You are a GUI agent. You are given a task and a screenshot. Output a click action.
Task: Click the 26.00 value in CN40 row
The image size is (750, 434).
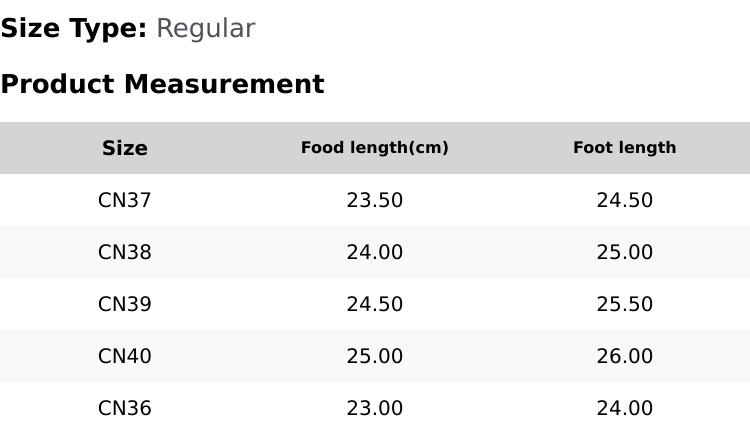click(625, 356)
